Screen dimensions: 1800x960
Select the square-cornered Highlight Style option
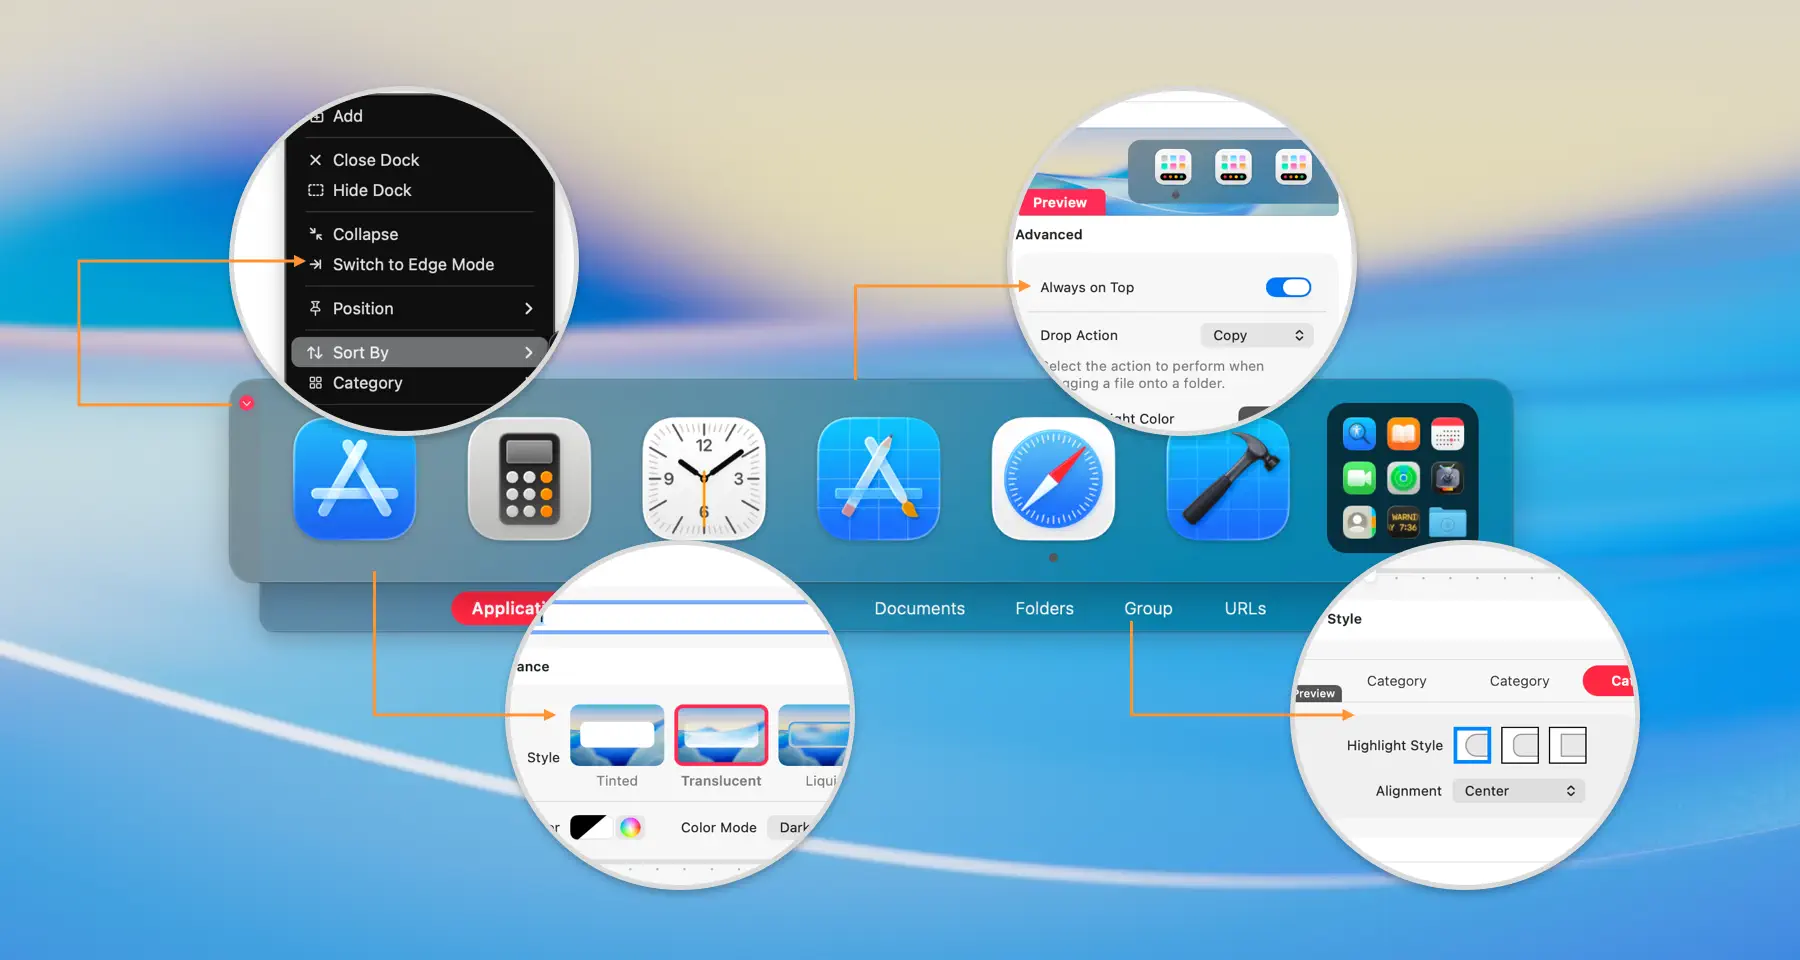pyautogui.click(x=1568, y=745)
